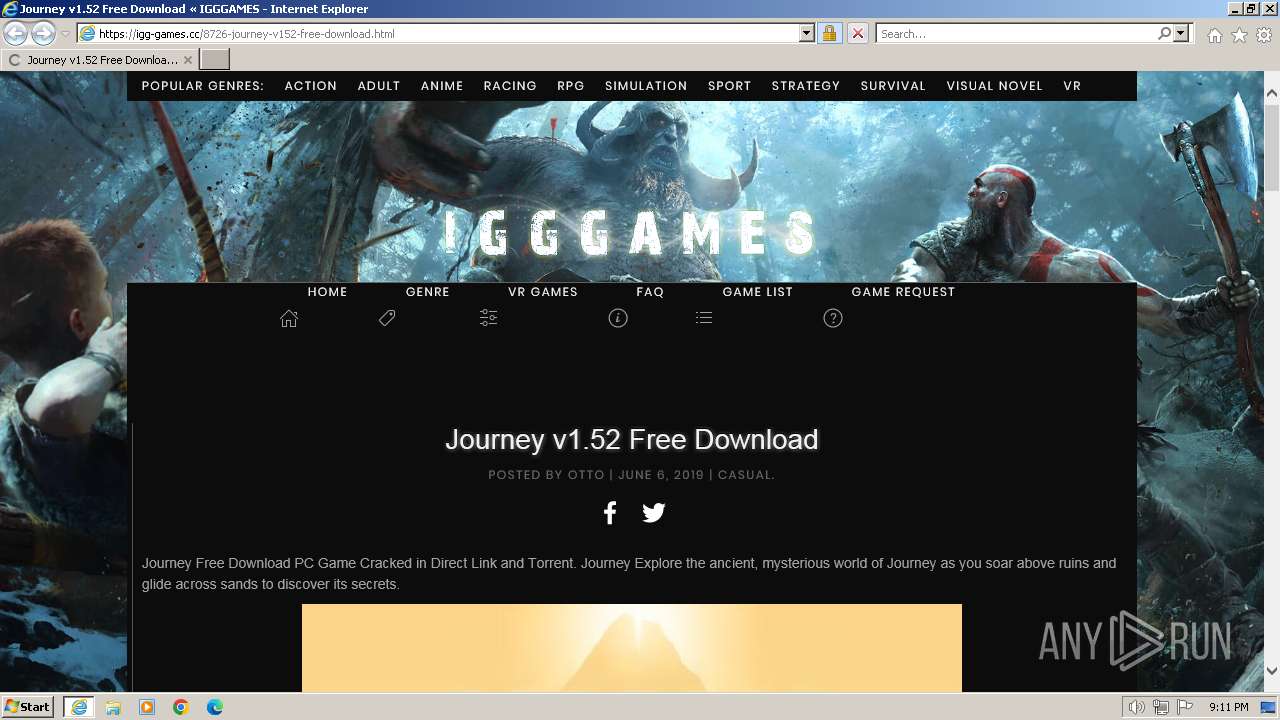Open the Windows Start menu
The image size is (1280, 720).
coord(28,707)
